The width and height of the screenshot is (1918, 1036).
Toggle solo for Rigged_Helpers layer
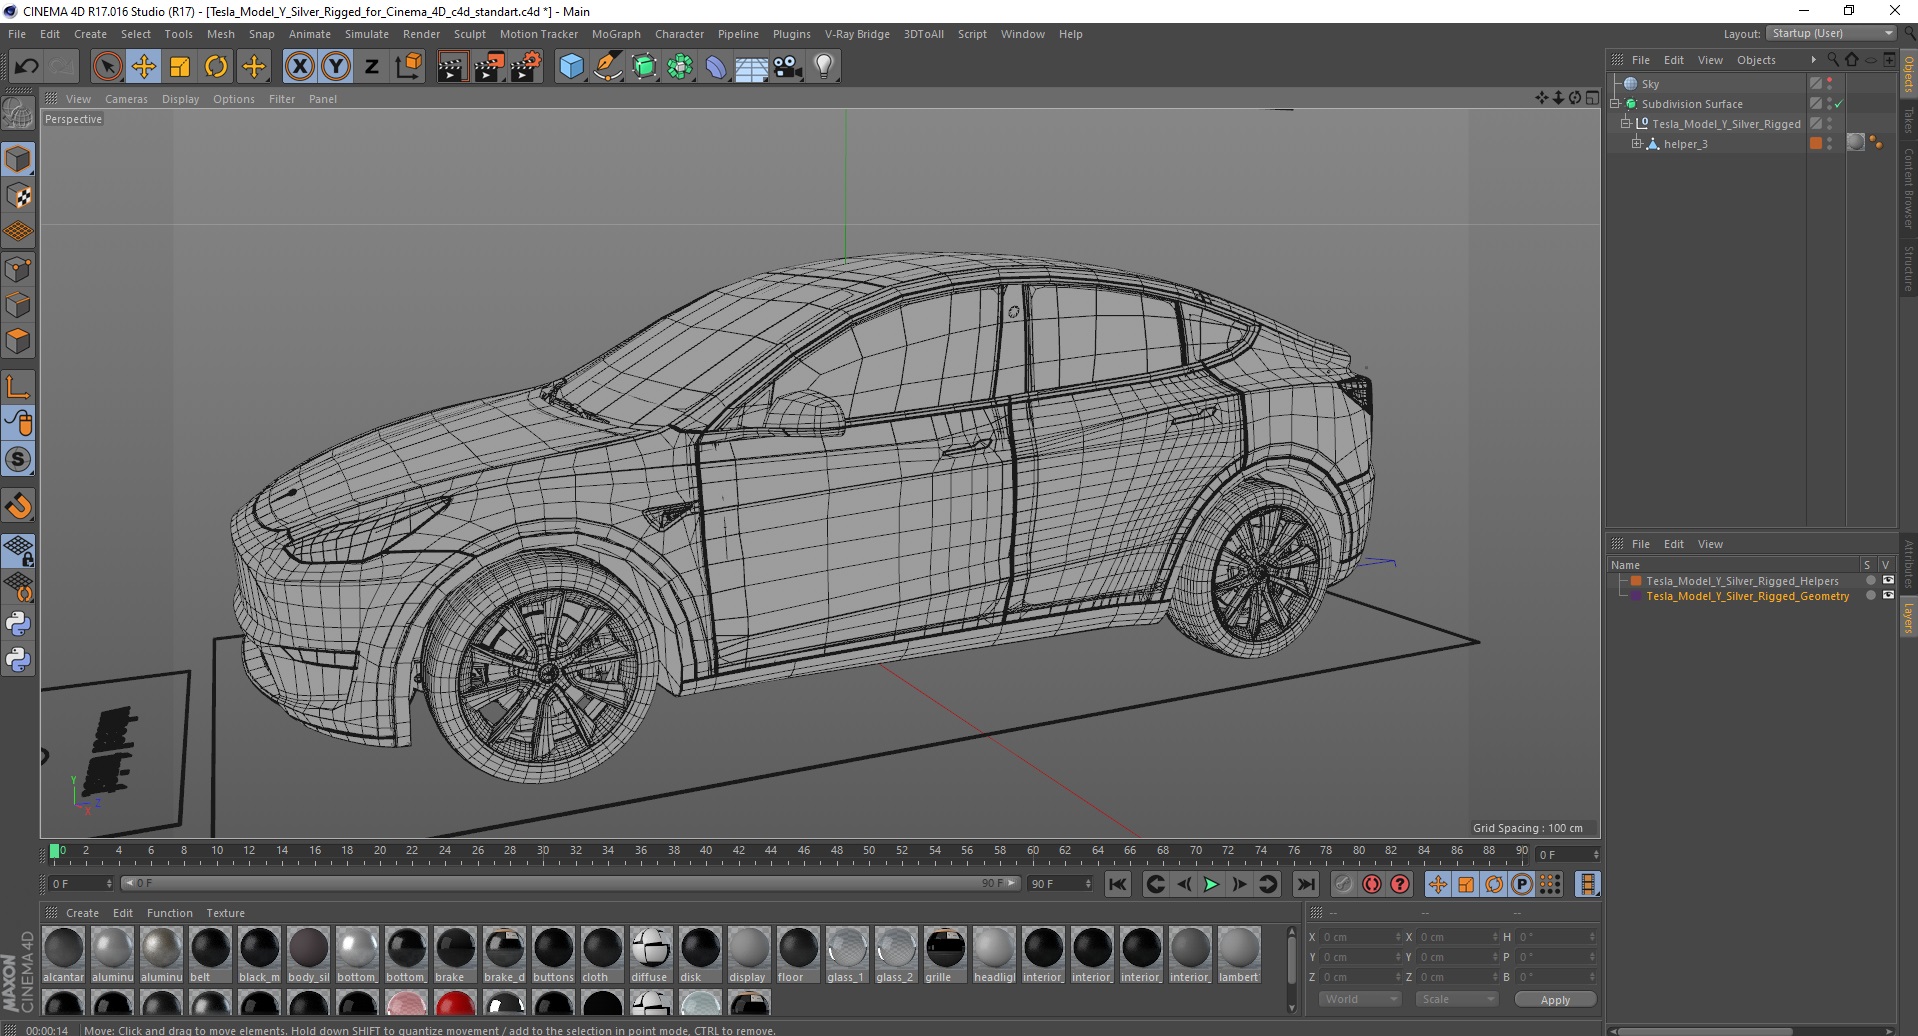pyautogui.click(x=1871, y=580)
